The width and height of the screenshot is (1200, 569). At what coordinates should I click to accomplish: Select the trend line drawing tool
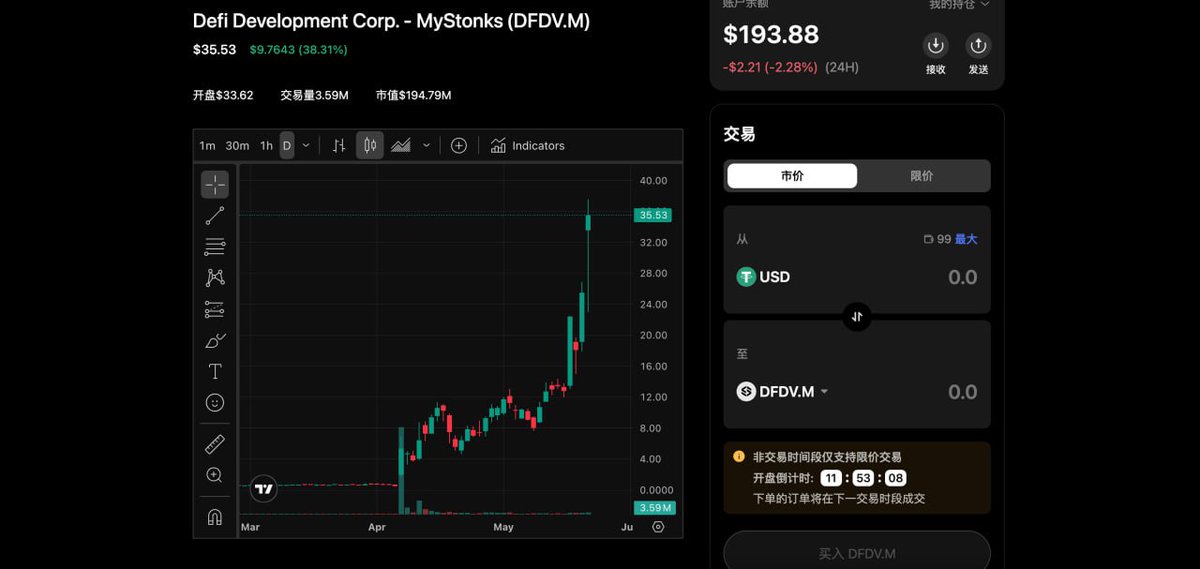[215, 216]
